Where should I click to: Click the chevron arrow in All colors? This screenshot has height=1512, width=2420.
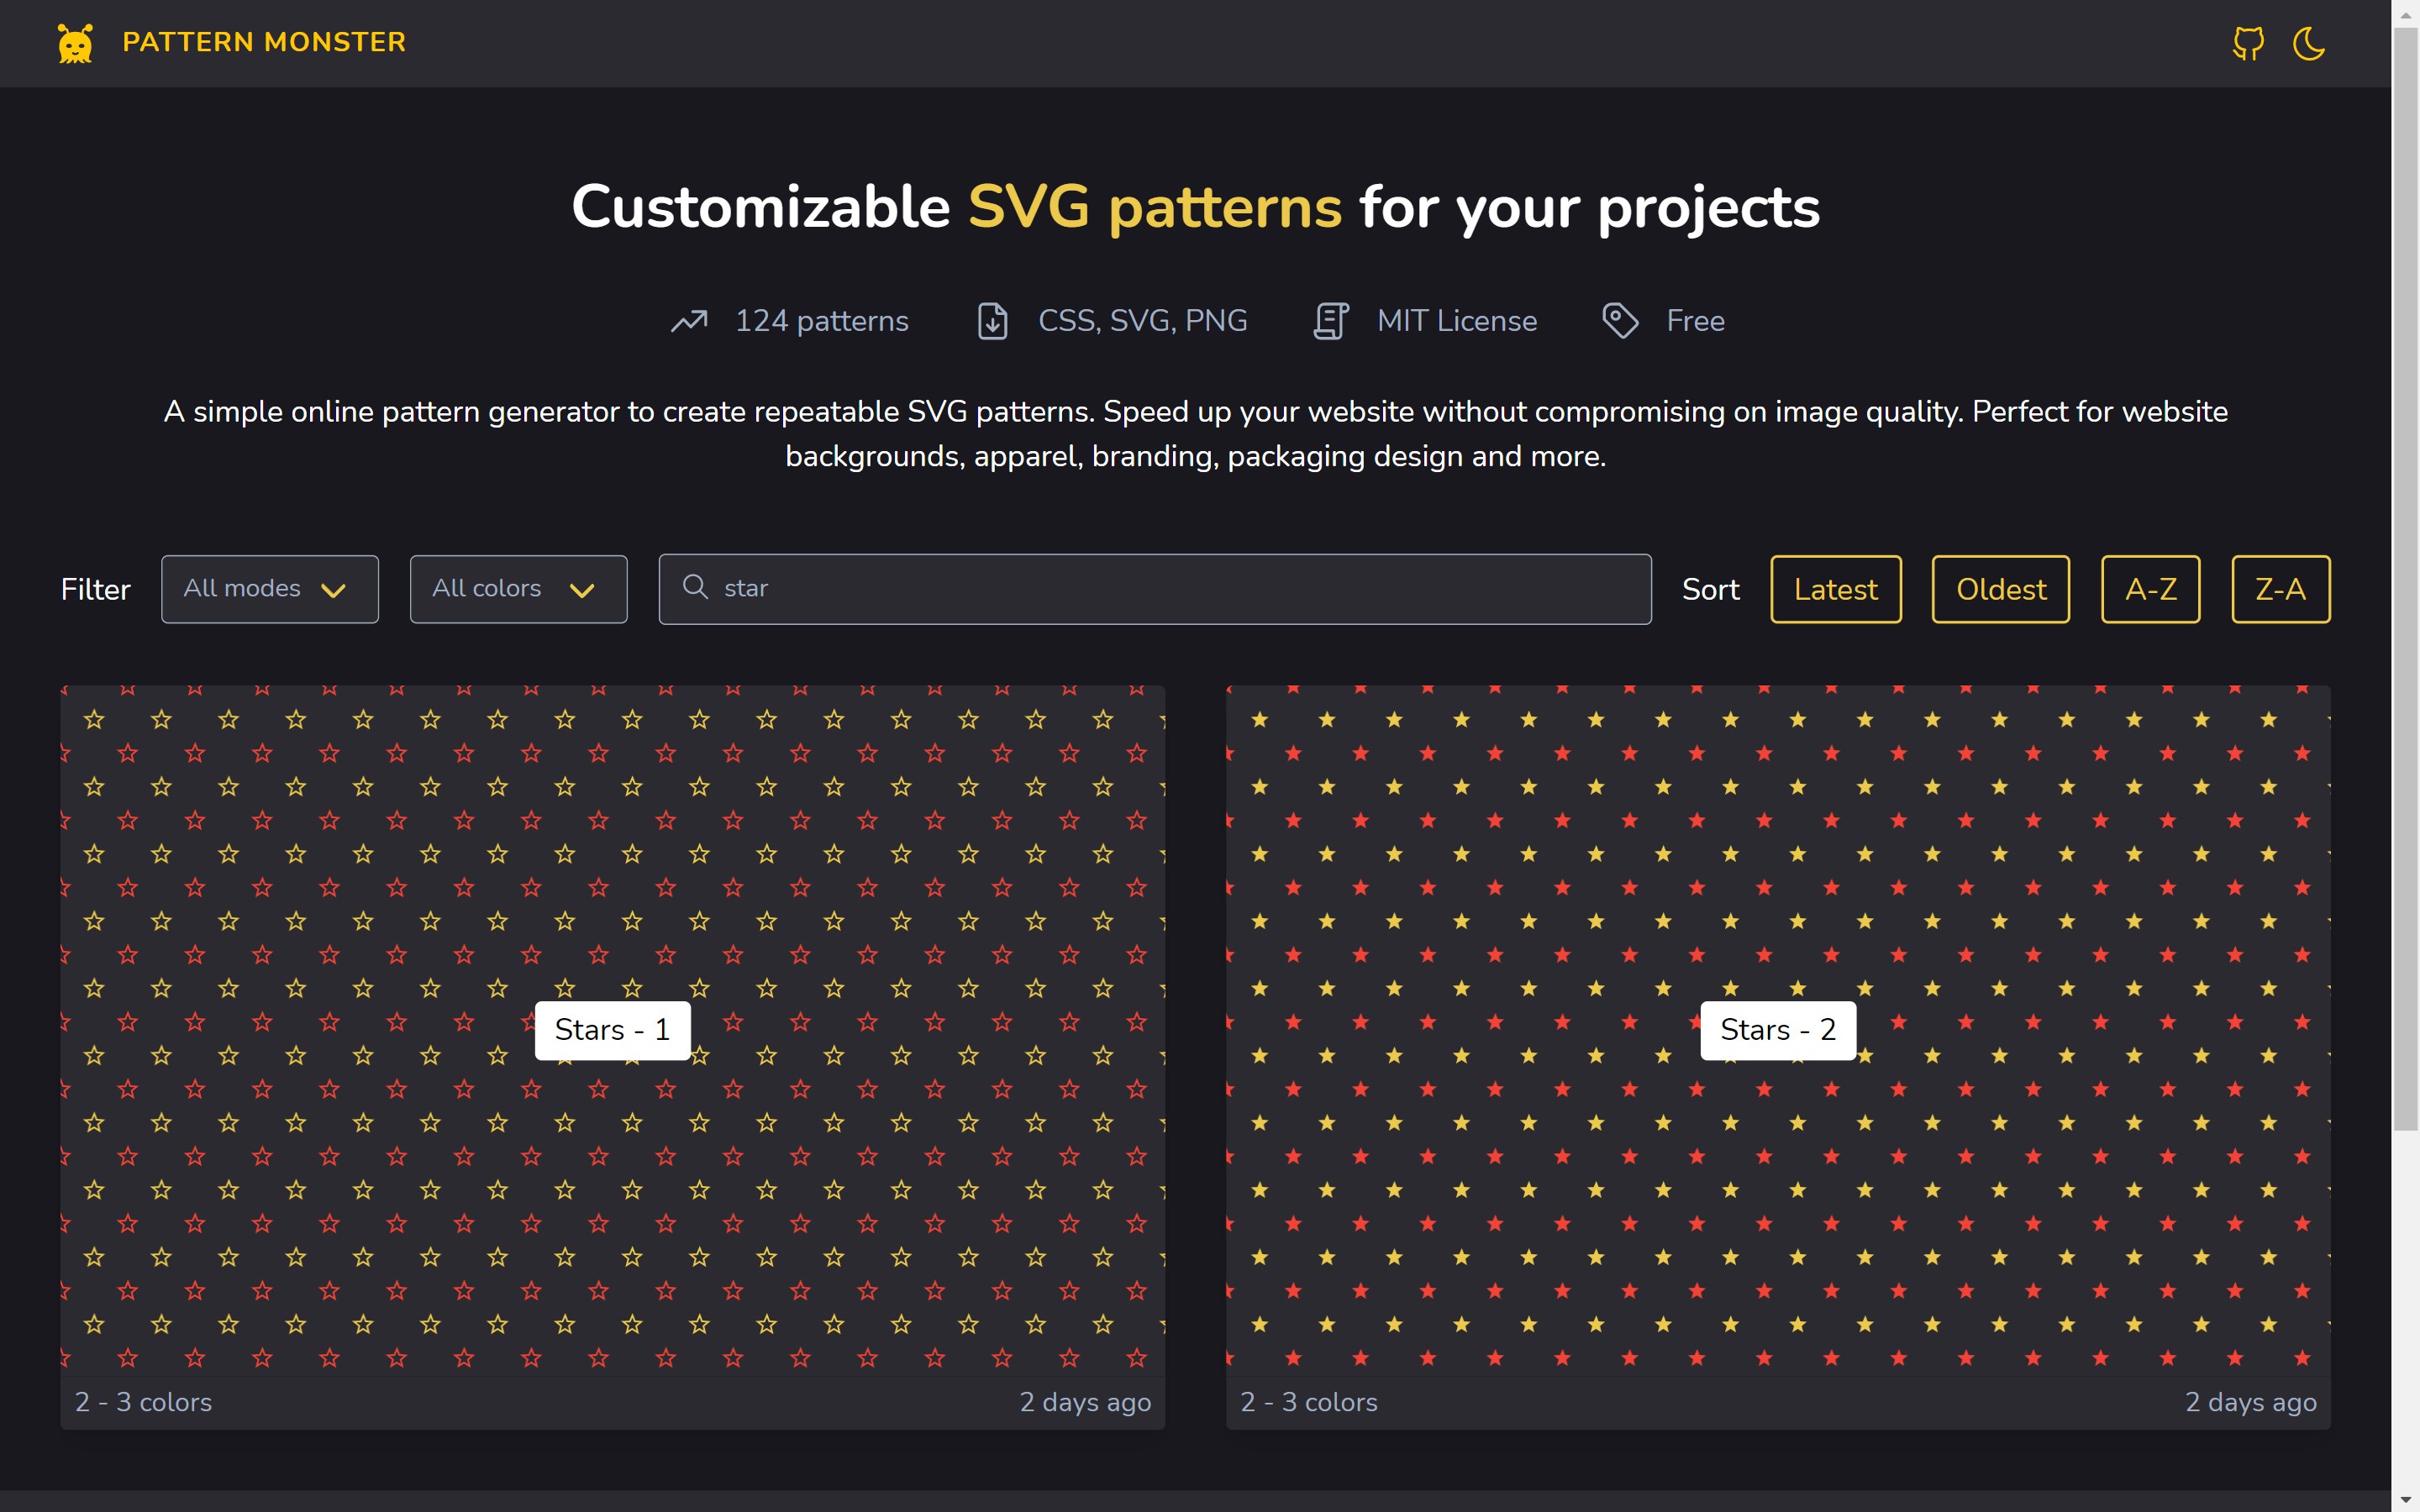[582, 590]
